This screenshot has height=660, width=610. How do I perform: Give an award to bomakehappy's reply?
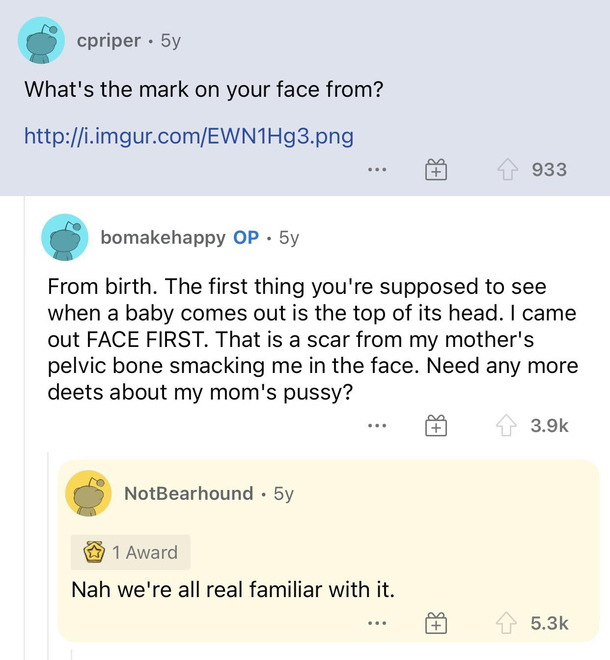[x=436, y=426]
